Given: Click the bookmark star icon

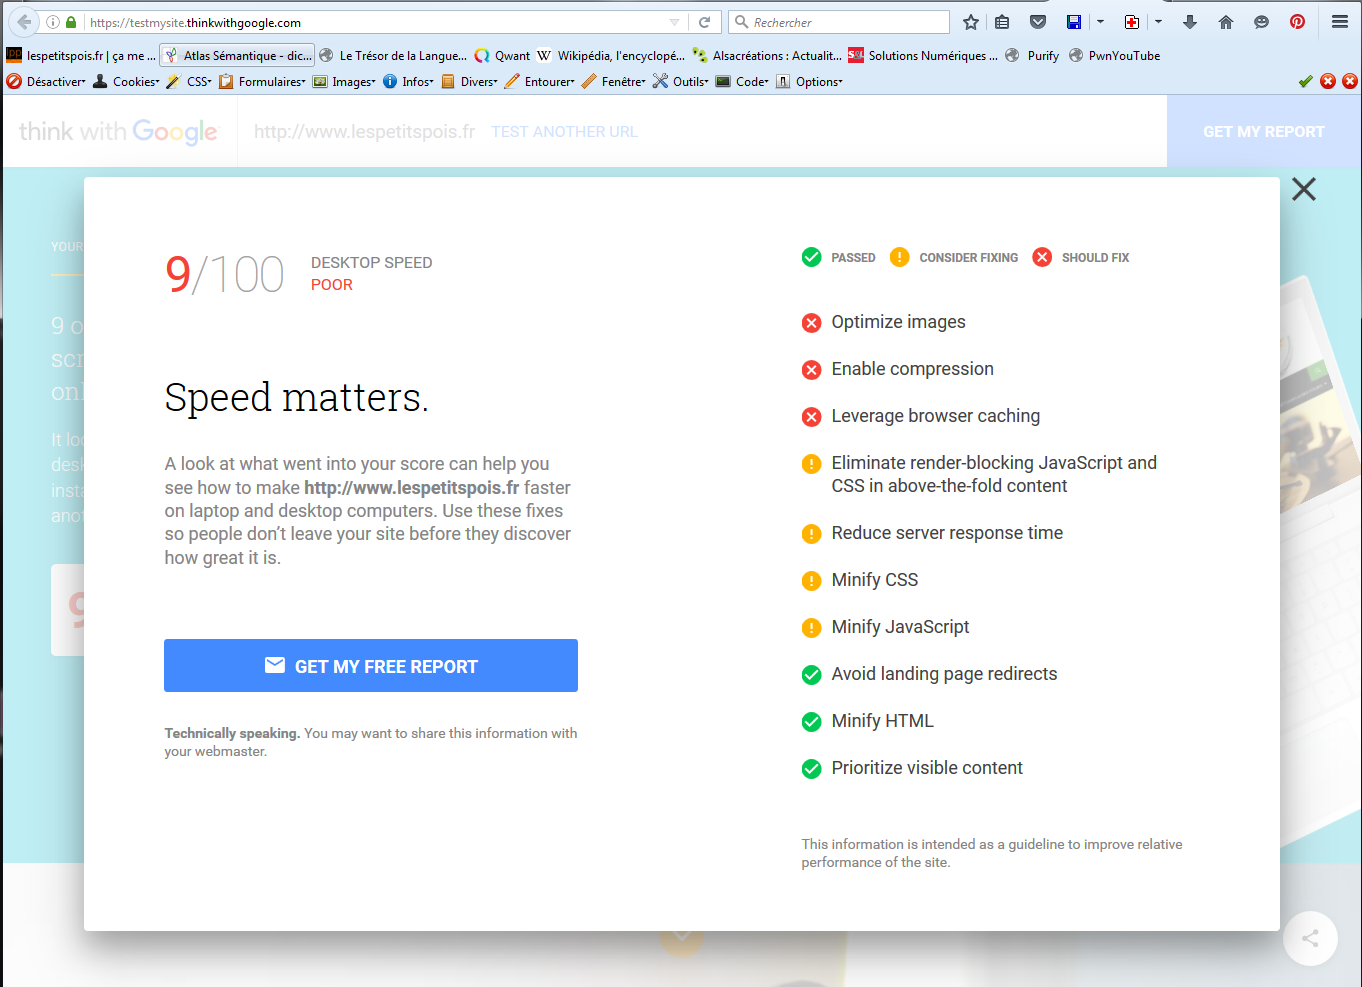Looking at the screenshot, I should click(x=970, y=22).
